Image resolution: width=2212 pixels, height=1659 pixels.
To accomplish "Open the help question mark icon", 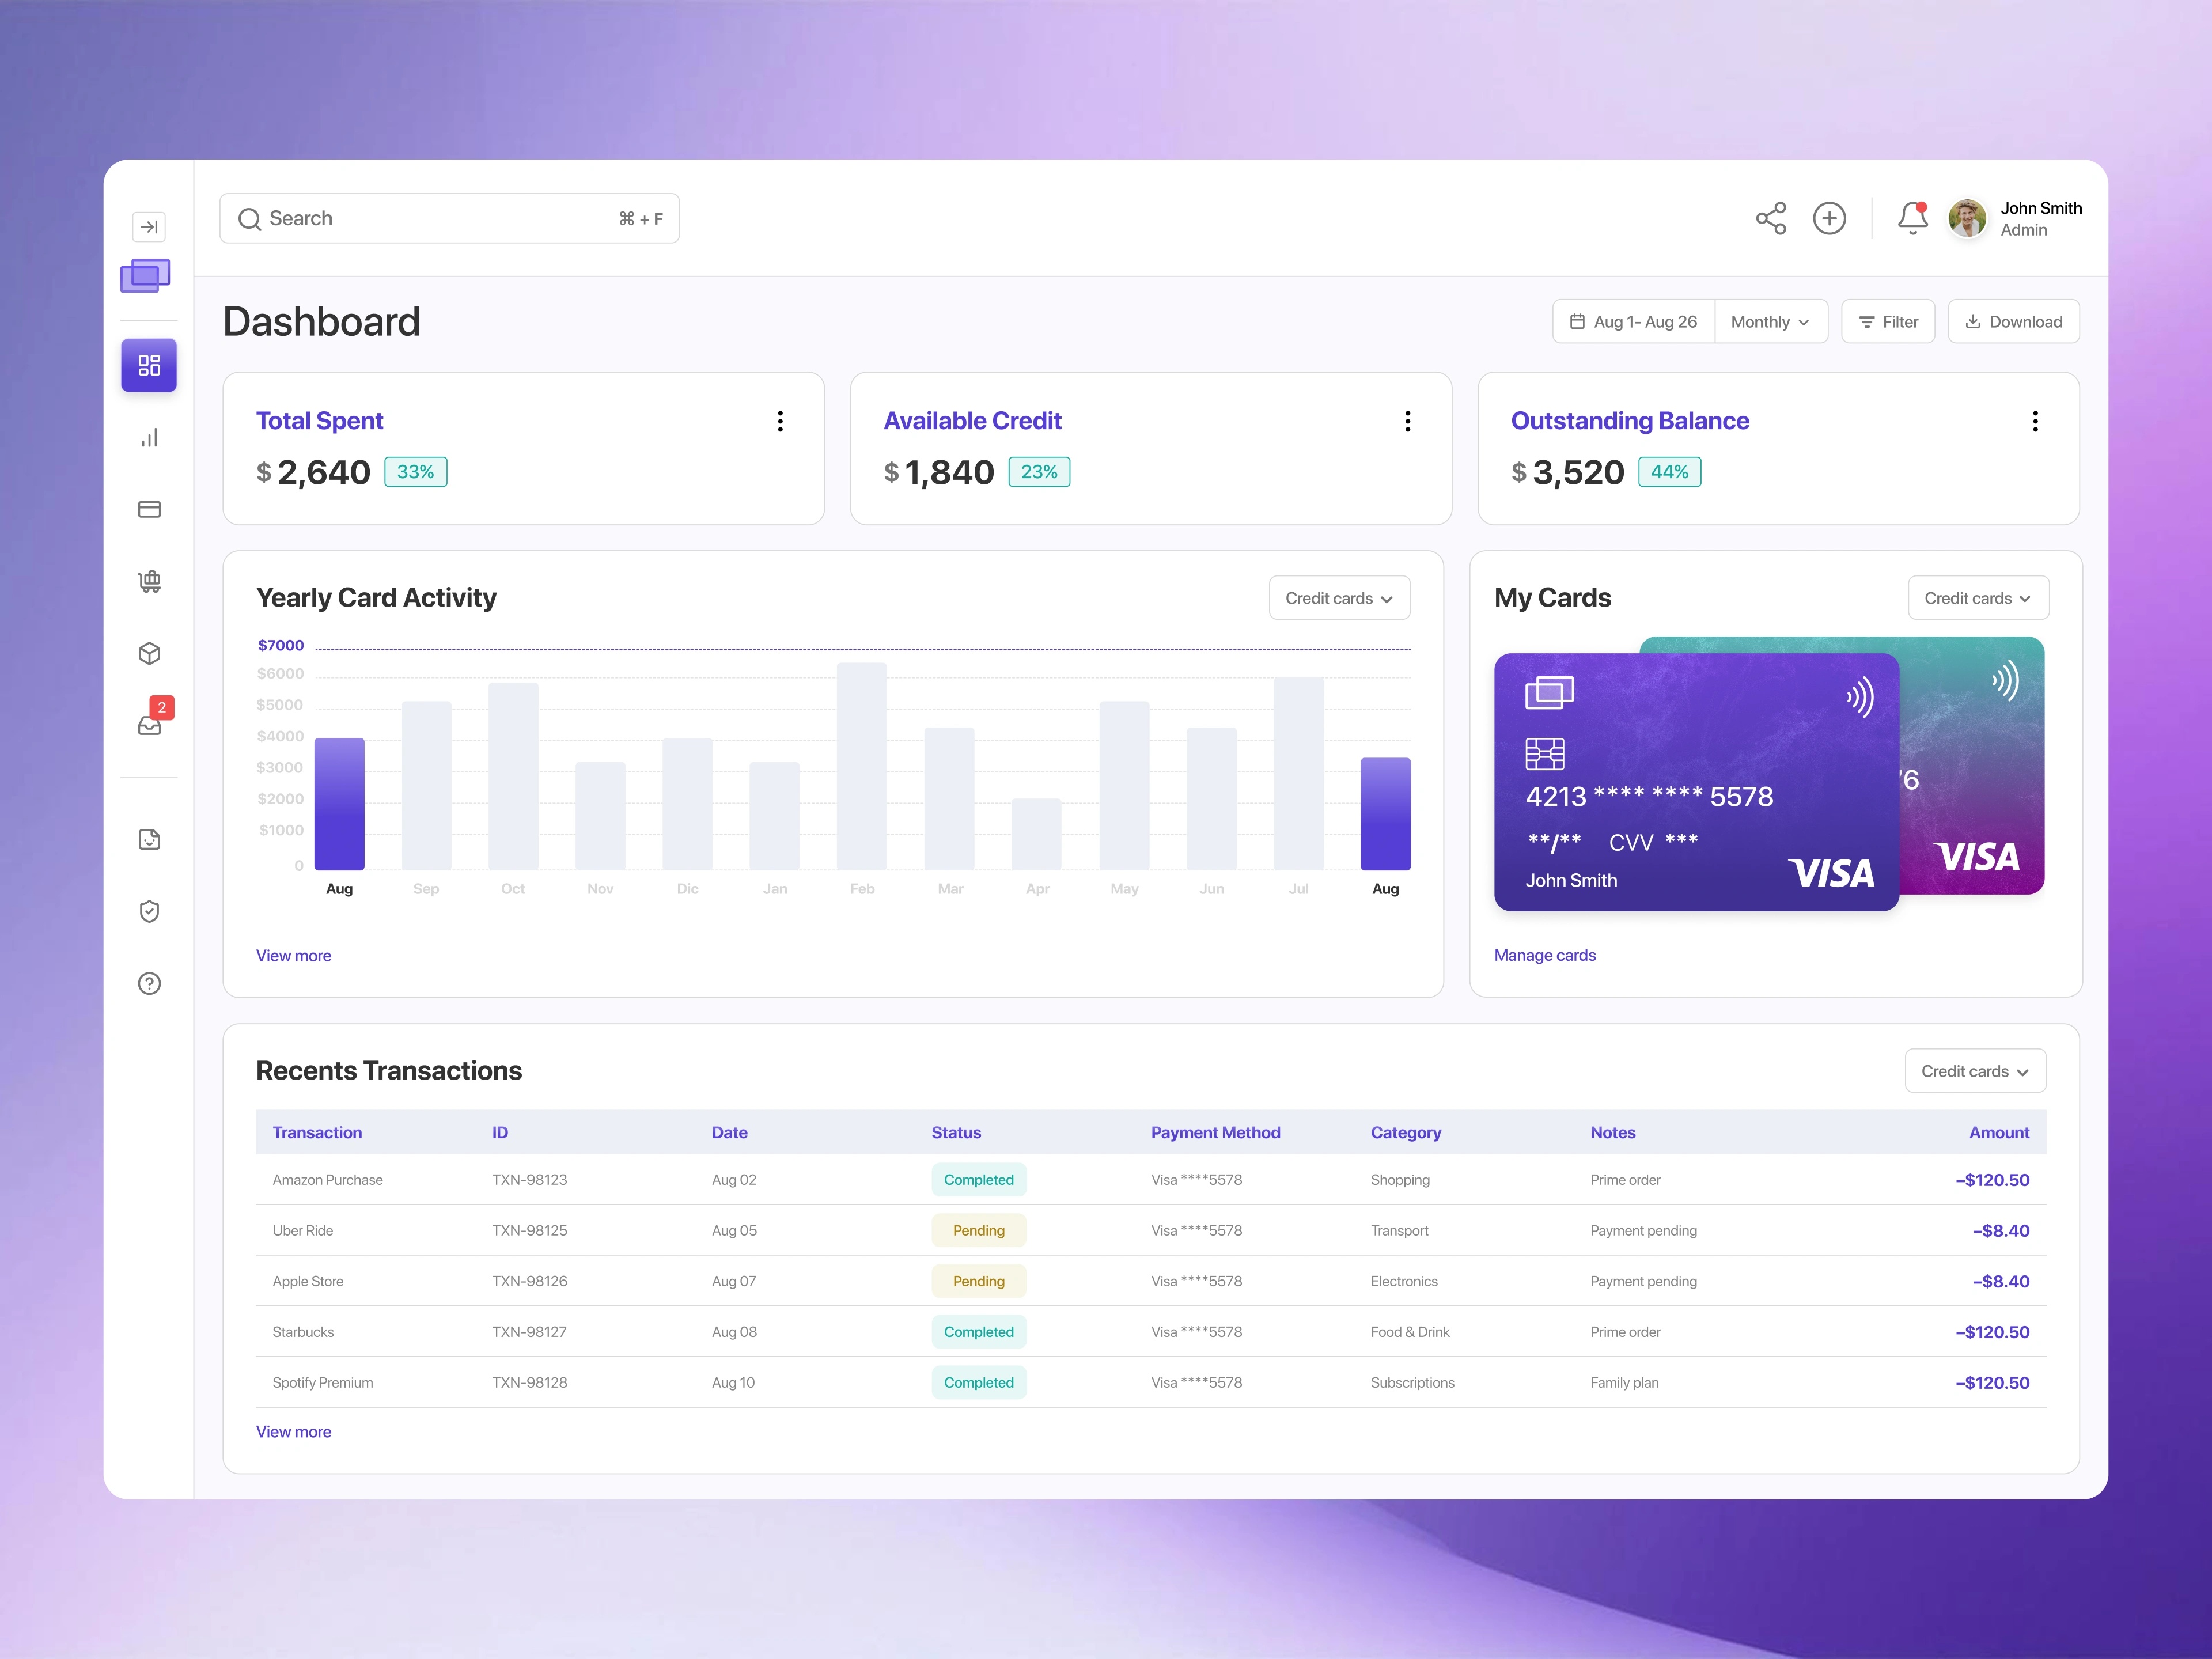I will click(149, 984).
